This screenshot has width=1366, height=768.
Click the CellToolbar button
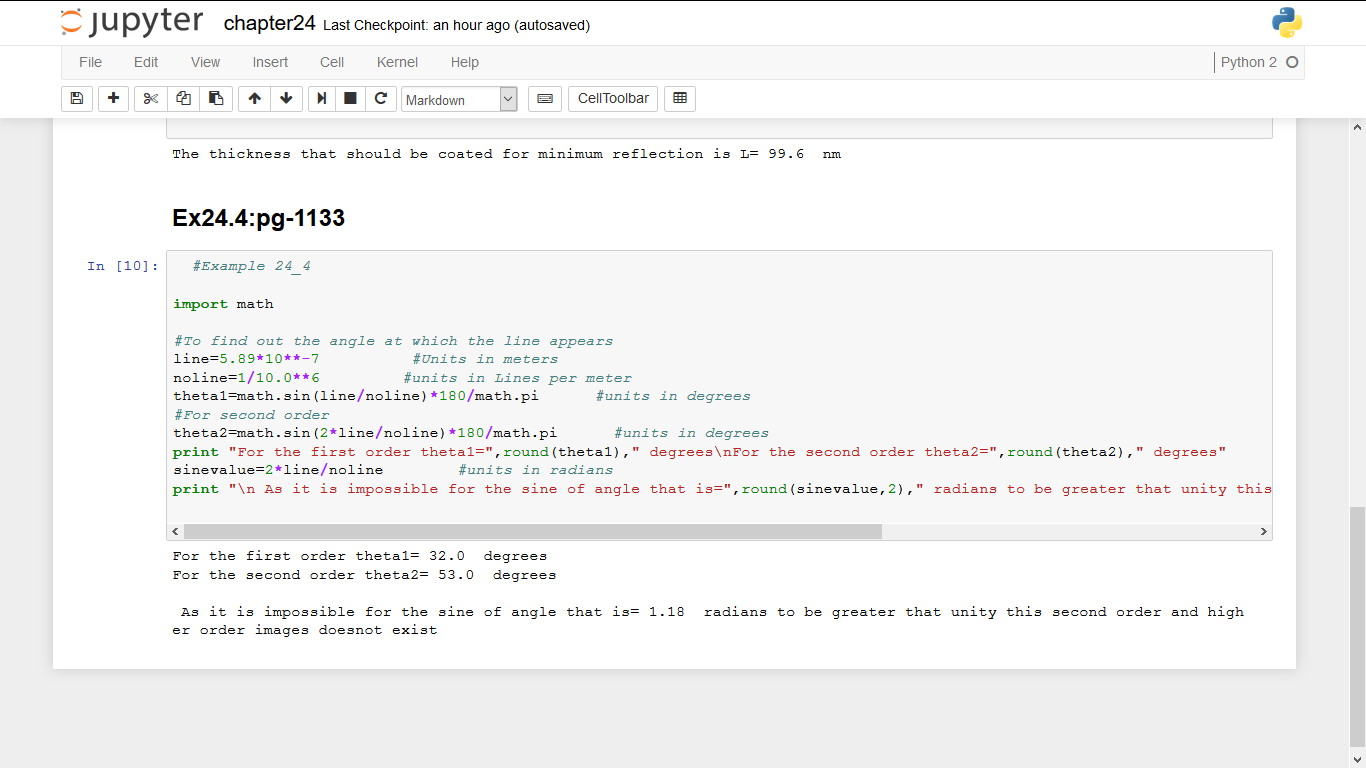point(613,98)
